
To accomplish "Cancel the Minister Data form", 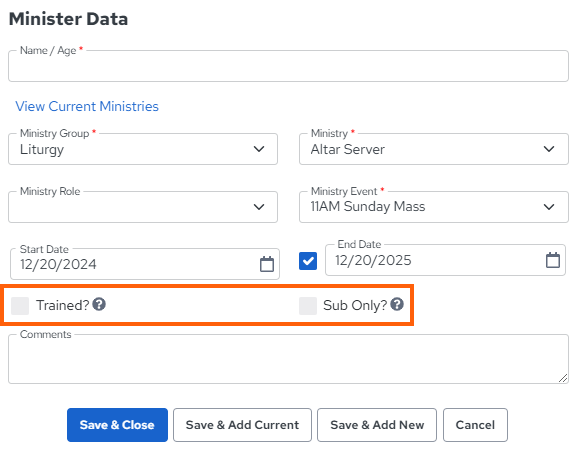I will click(475, 425).
